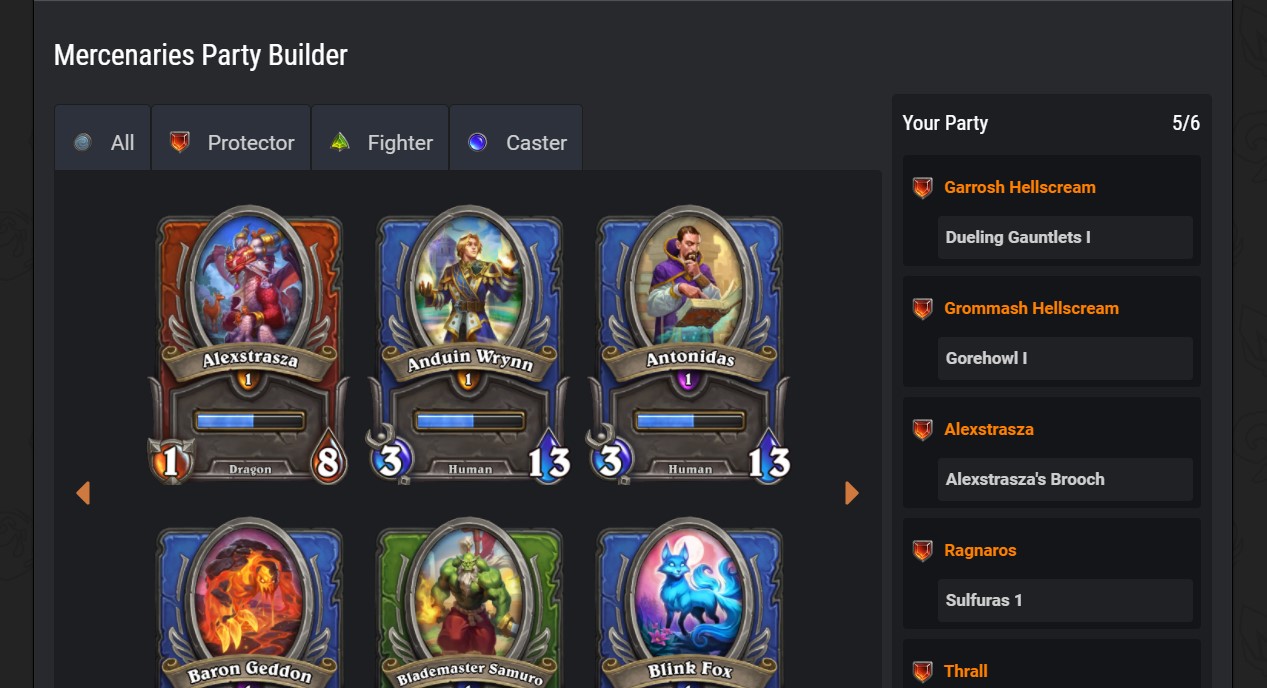Viewport: 1267px width, 688px height.
Task: Click the role icon next to Grommash Hellscream
Action: pyautogui.click(x=923, y=309)
